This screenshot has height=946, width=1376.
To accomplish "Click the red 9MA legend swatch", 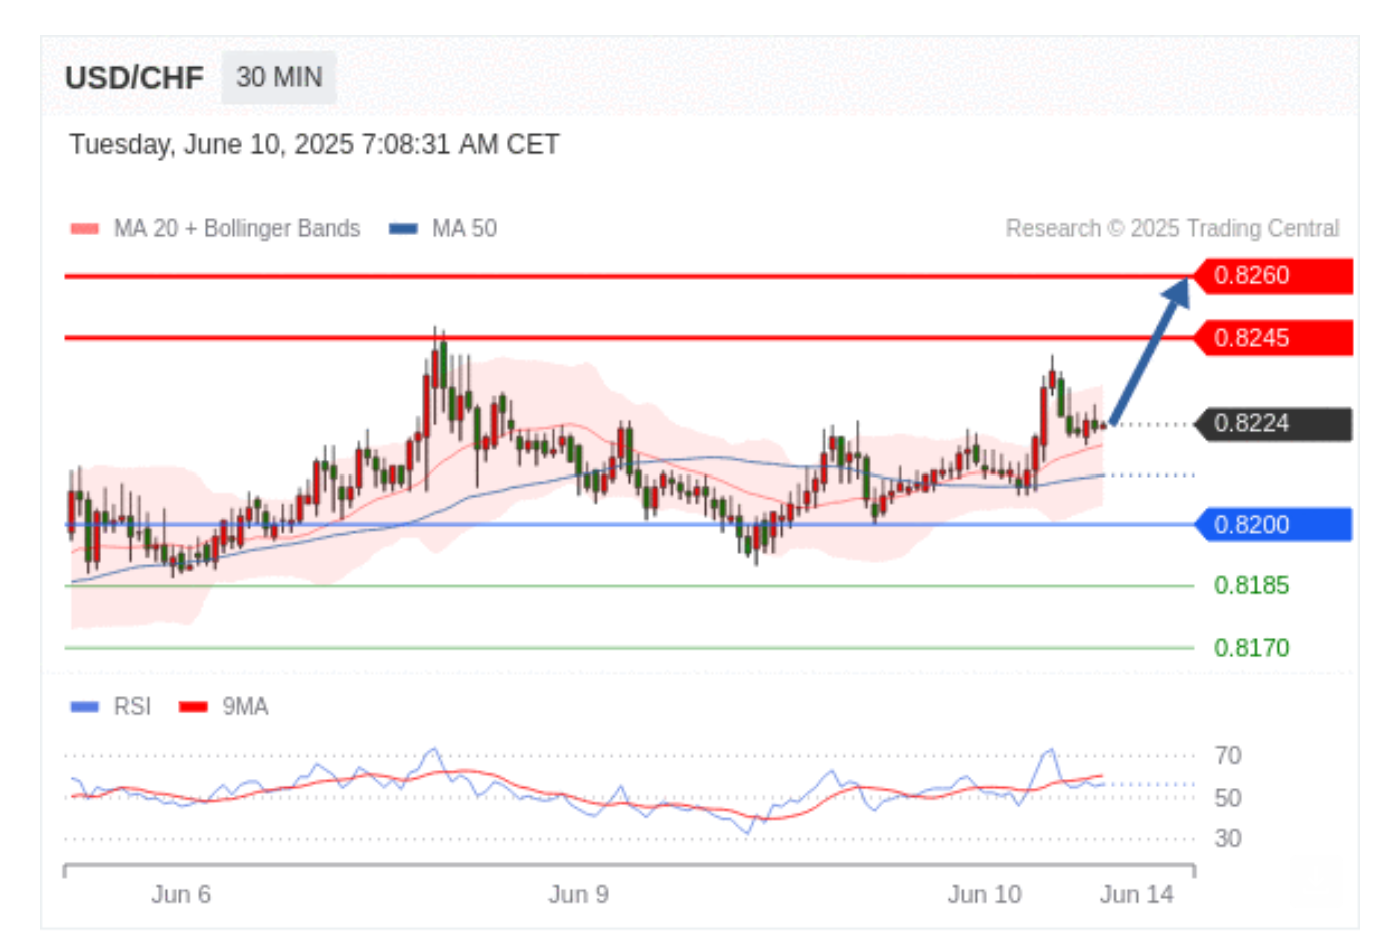I will coord(193,707).
